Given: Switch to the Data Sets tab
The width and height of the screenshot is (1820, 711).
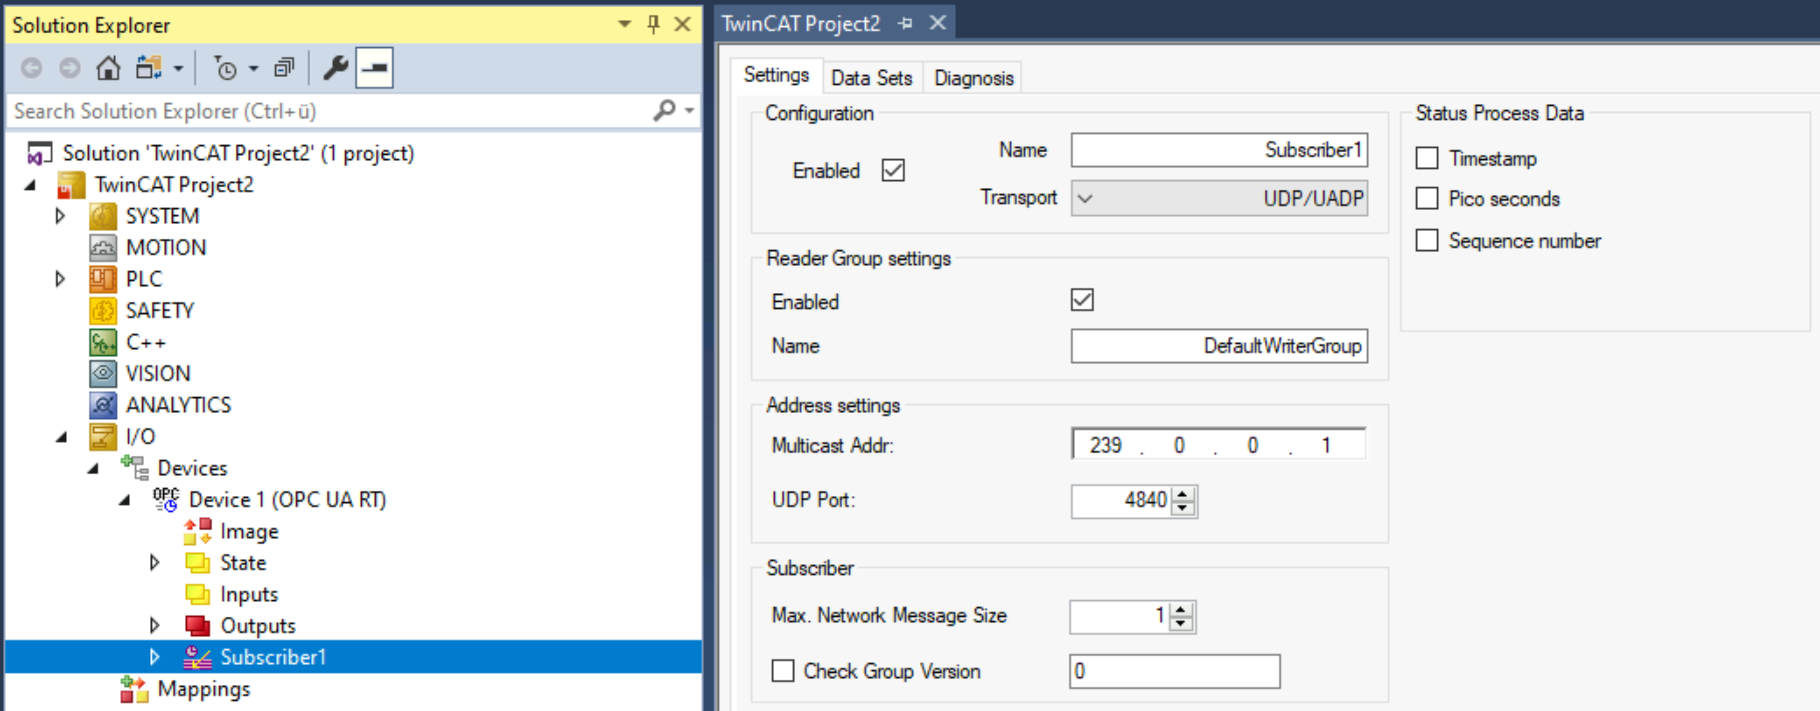Looking at the screenshot, I should tap(872, 78).
